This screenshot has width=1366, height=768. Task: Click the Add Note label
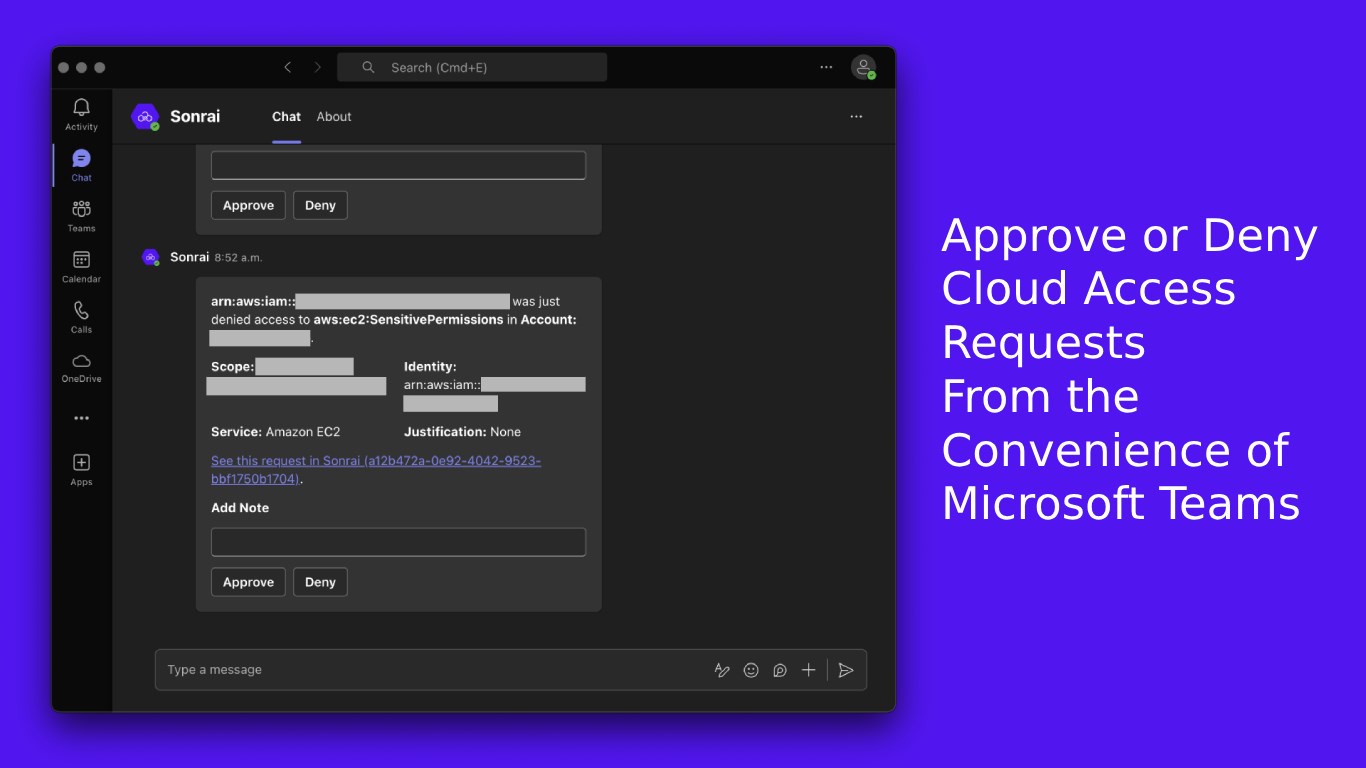coord(240,508)
